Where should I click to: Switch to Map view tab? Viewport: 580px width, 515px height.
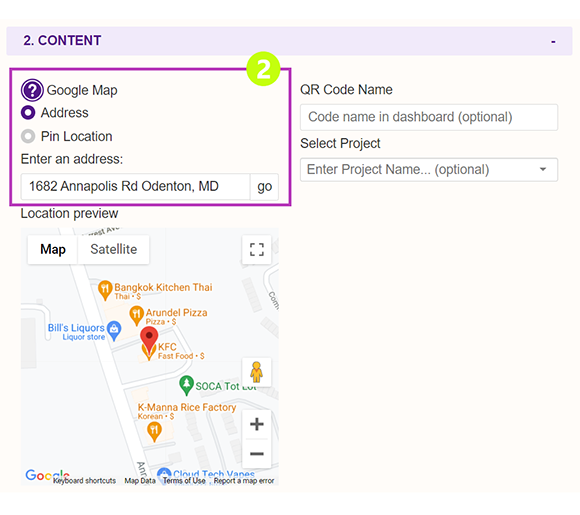[x=53, y=249]
